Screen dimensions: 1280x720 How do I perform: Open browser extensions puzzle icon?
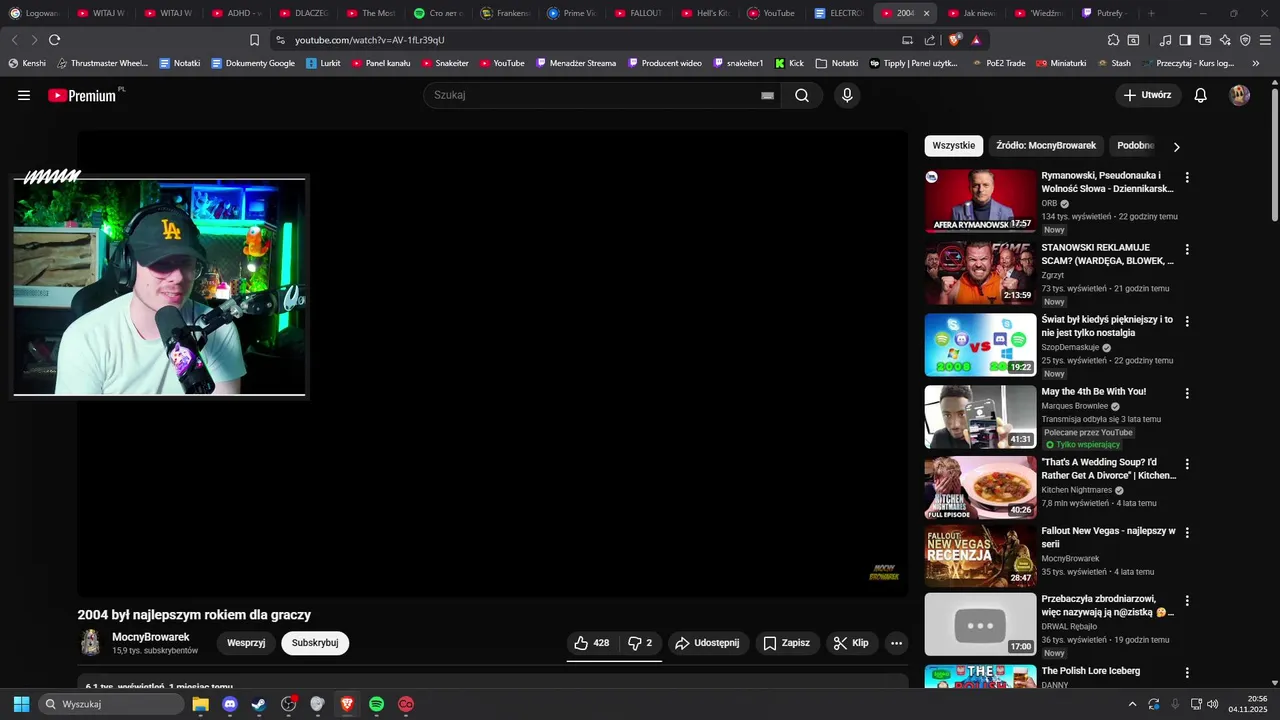click(1113, 40)
